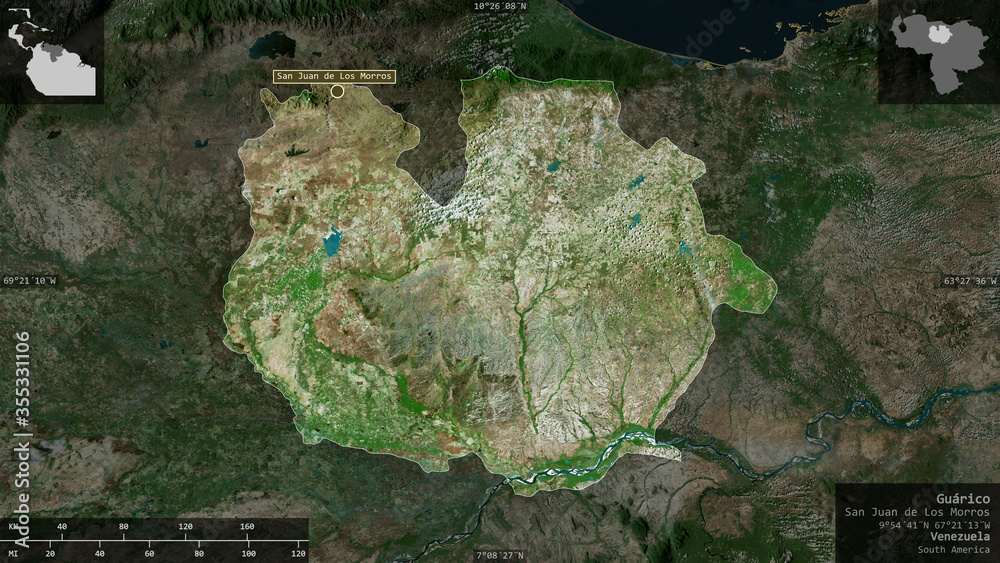Viewport: 1000px width, 563px height.
Task: Select the longitude text 63°27'36"W
Action: pos(970,281)
